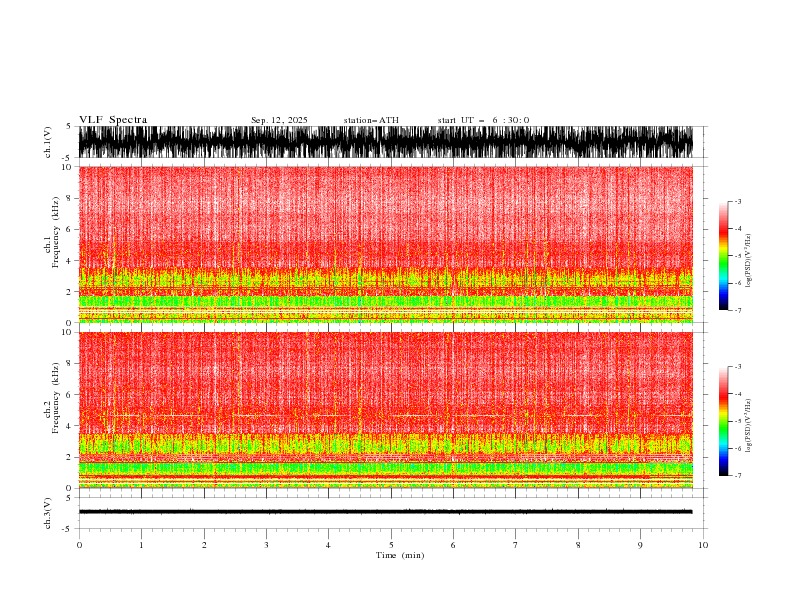The height and width of the screenshot is (612, 792).
Task: Click the '8' kHz tick on ch.1 axis
Action: point(69,198)
